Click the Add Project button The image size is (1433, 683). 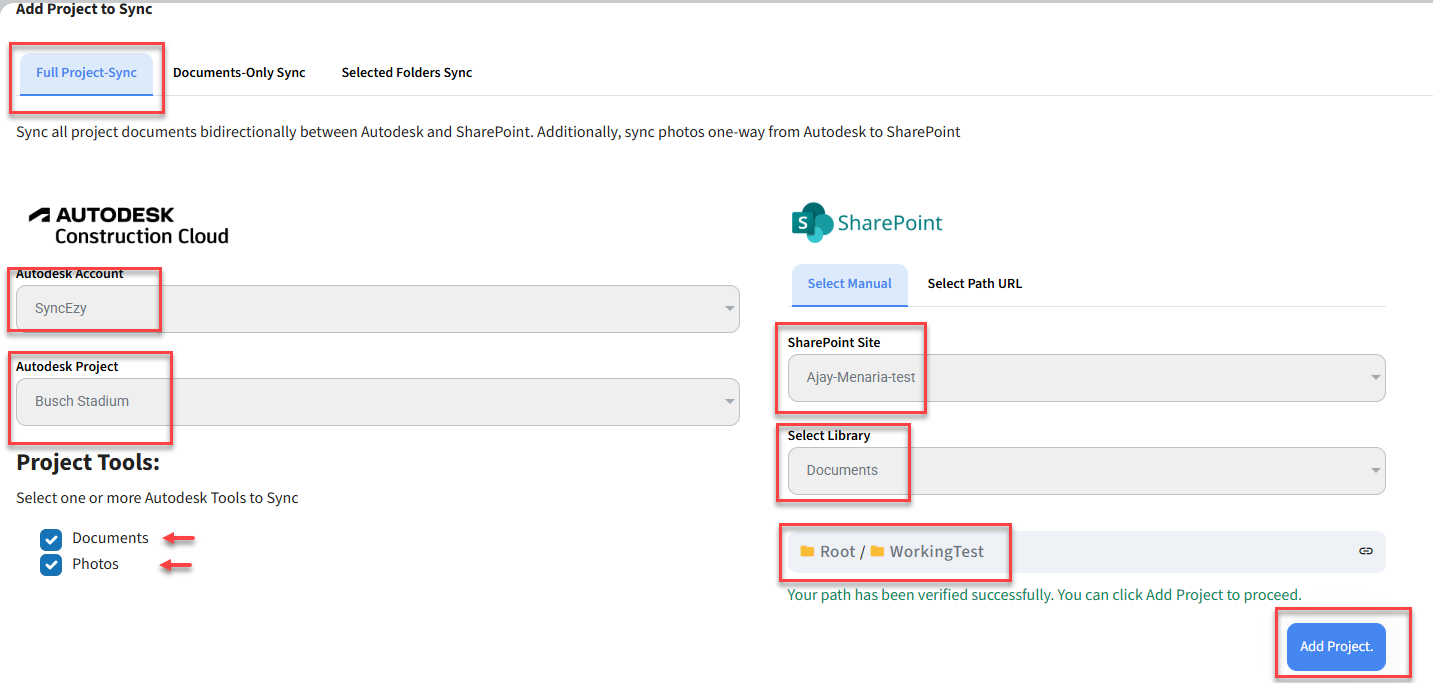point(1335,647)
